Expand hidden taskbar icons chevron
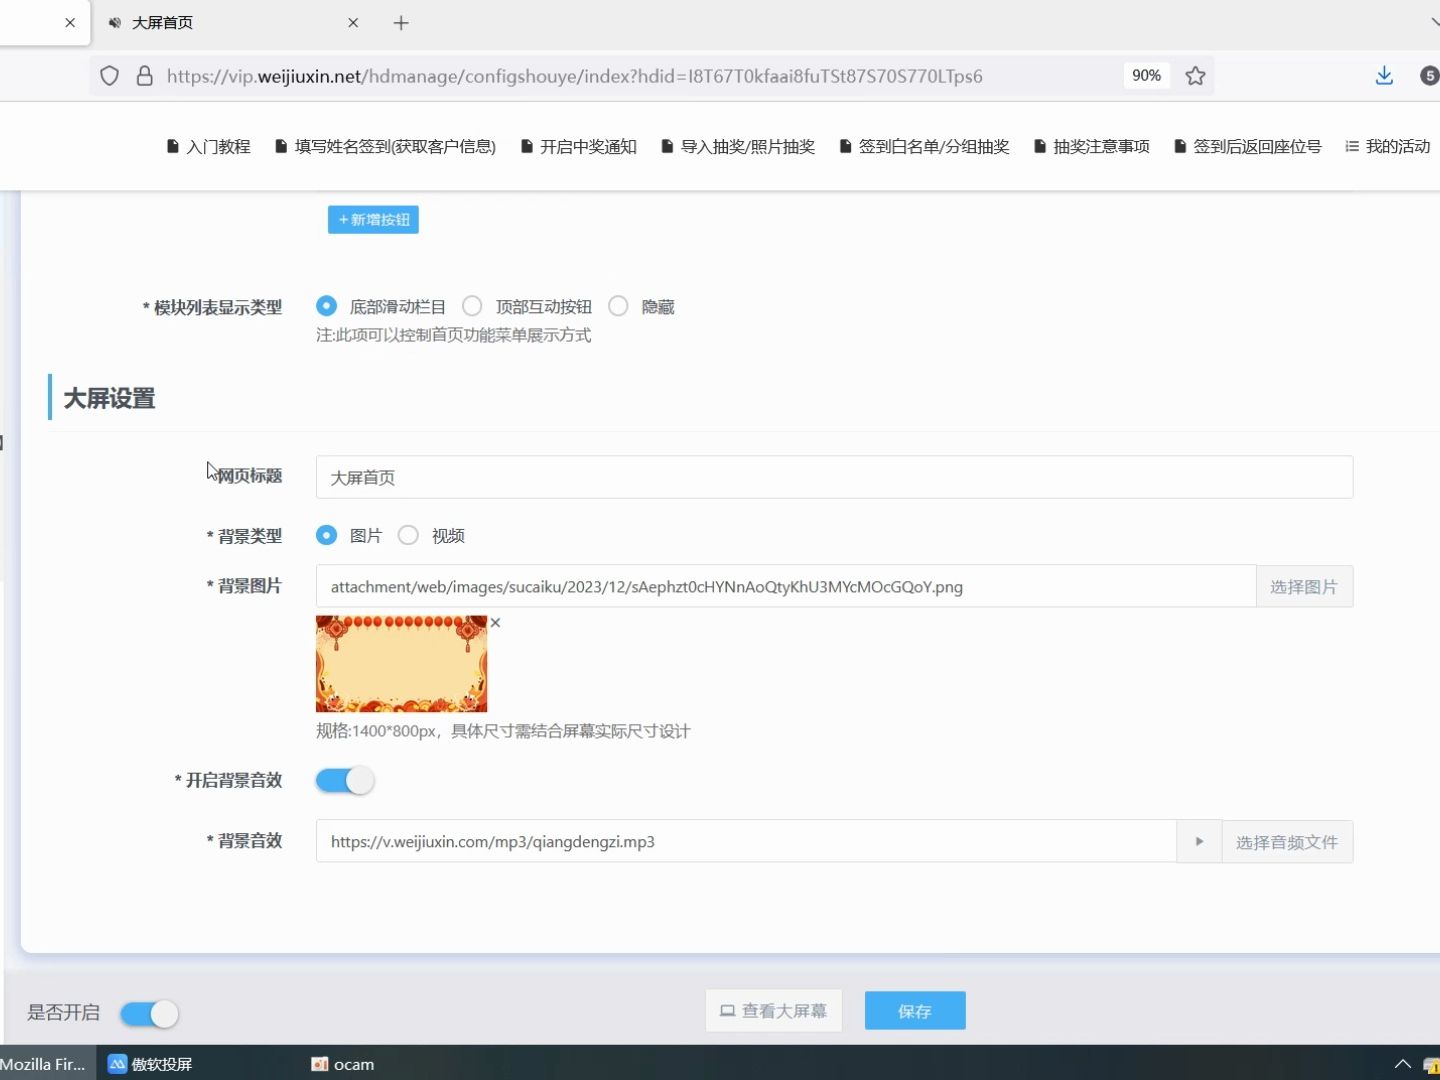 tap(1403, 1064)
